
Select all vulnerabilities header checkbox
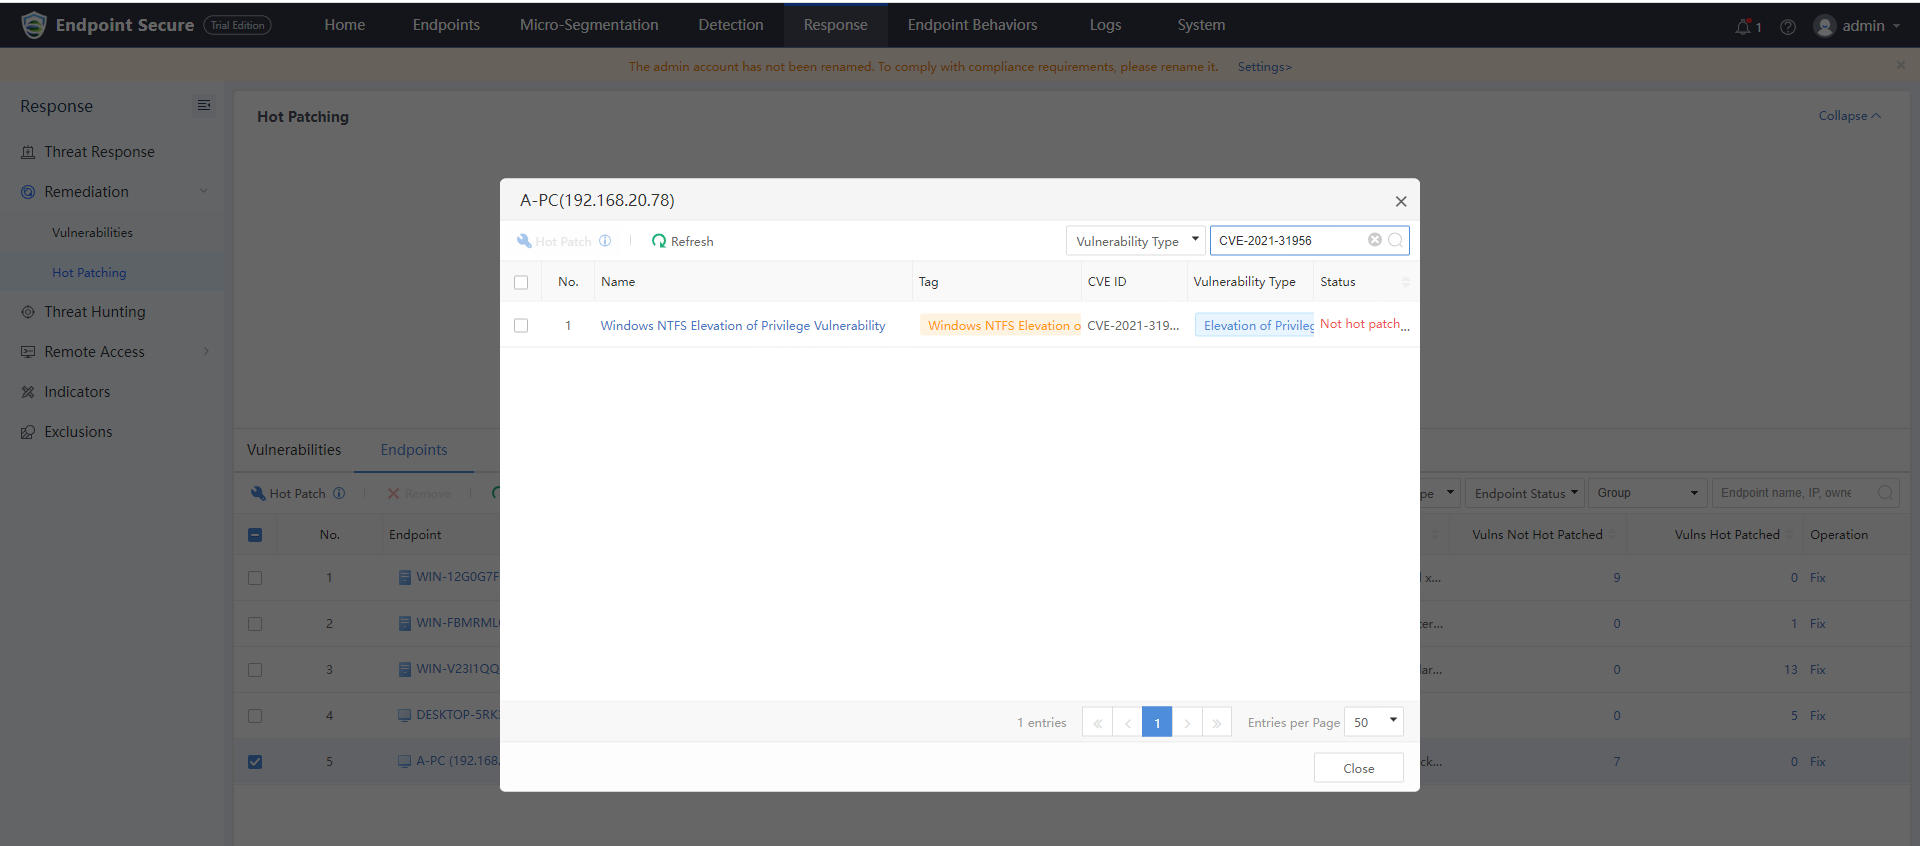(521, 282)
